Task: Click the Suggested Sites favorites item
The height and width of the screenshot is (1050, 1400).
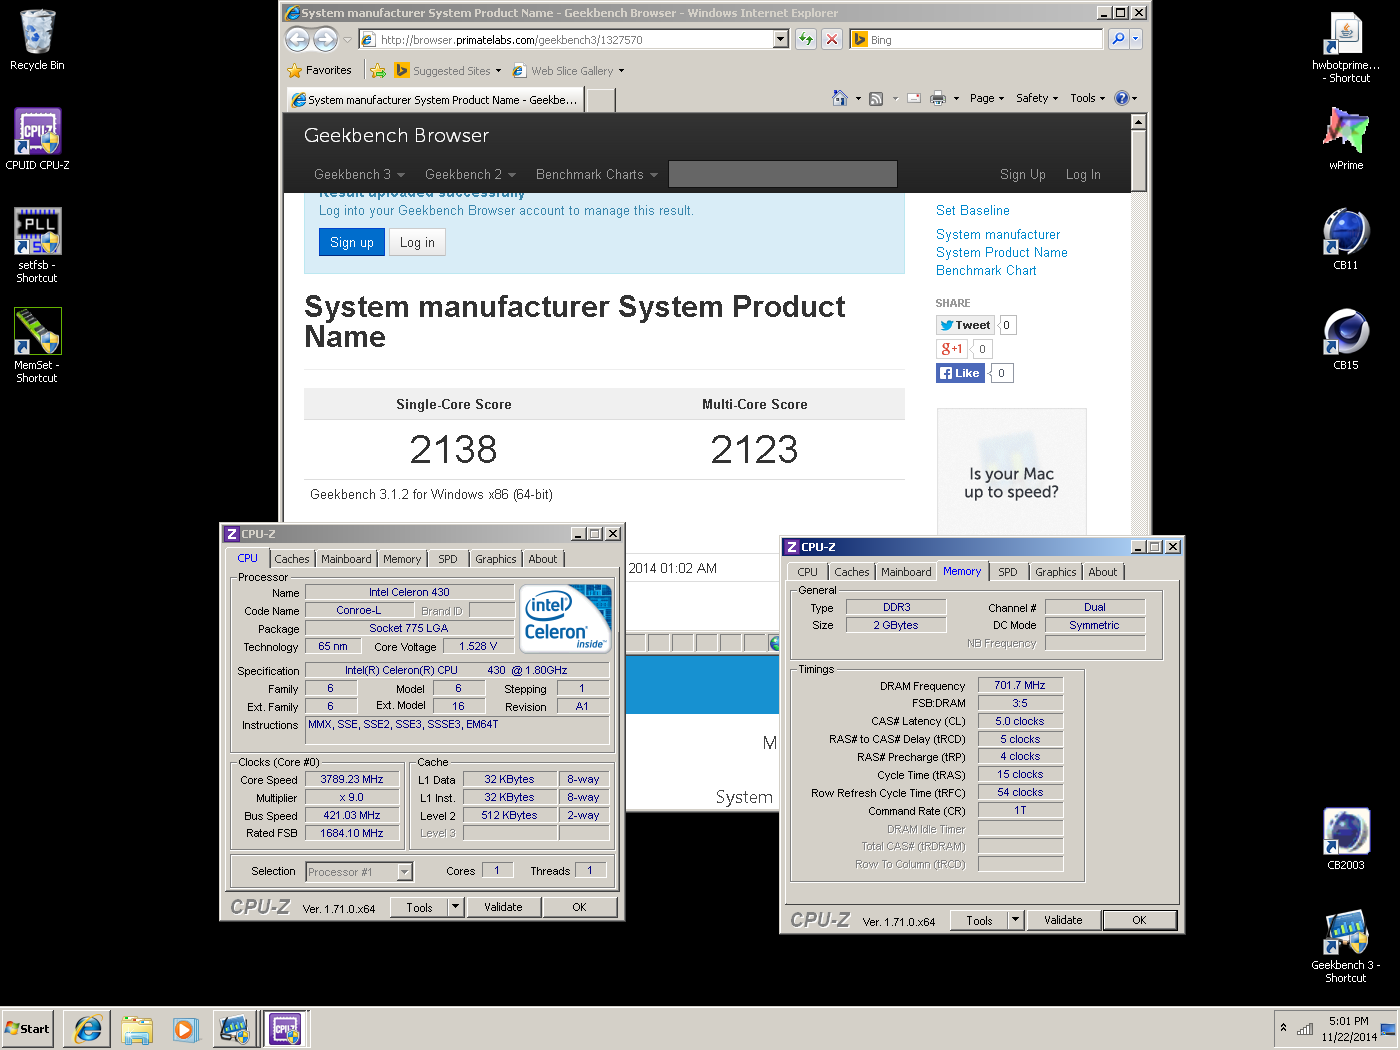Action: pos(448,71)
